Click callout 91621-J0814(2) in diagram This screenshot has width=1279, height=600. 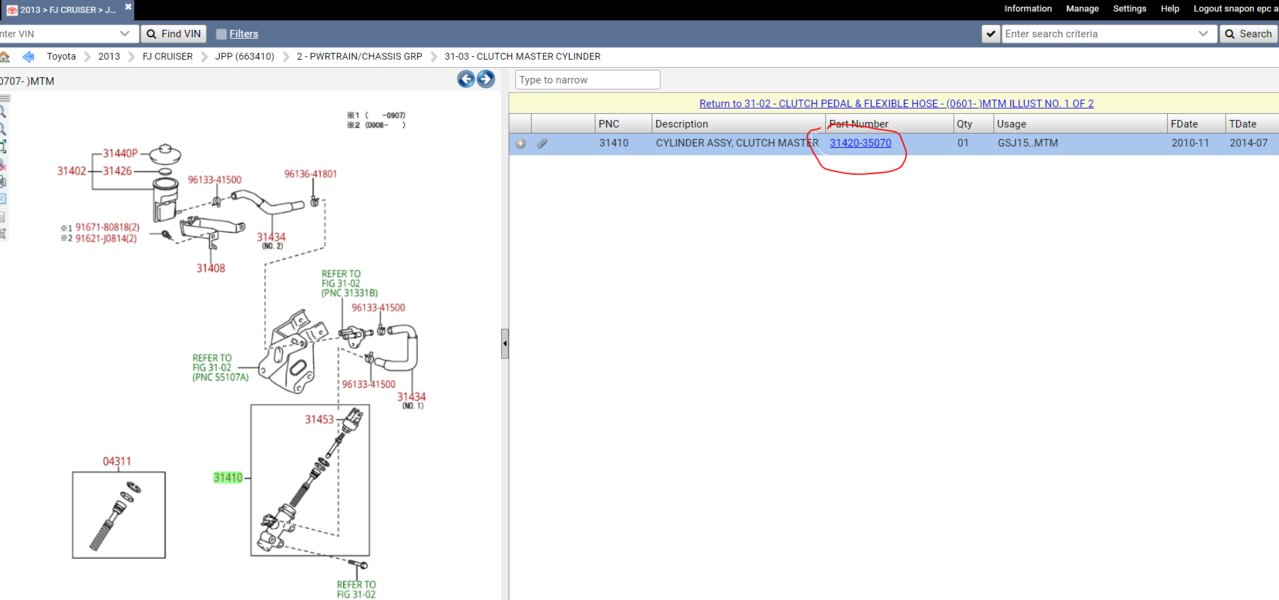(107, 238)
